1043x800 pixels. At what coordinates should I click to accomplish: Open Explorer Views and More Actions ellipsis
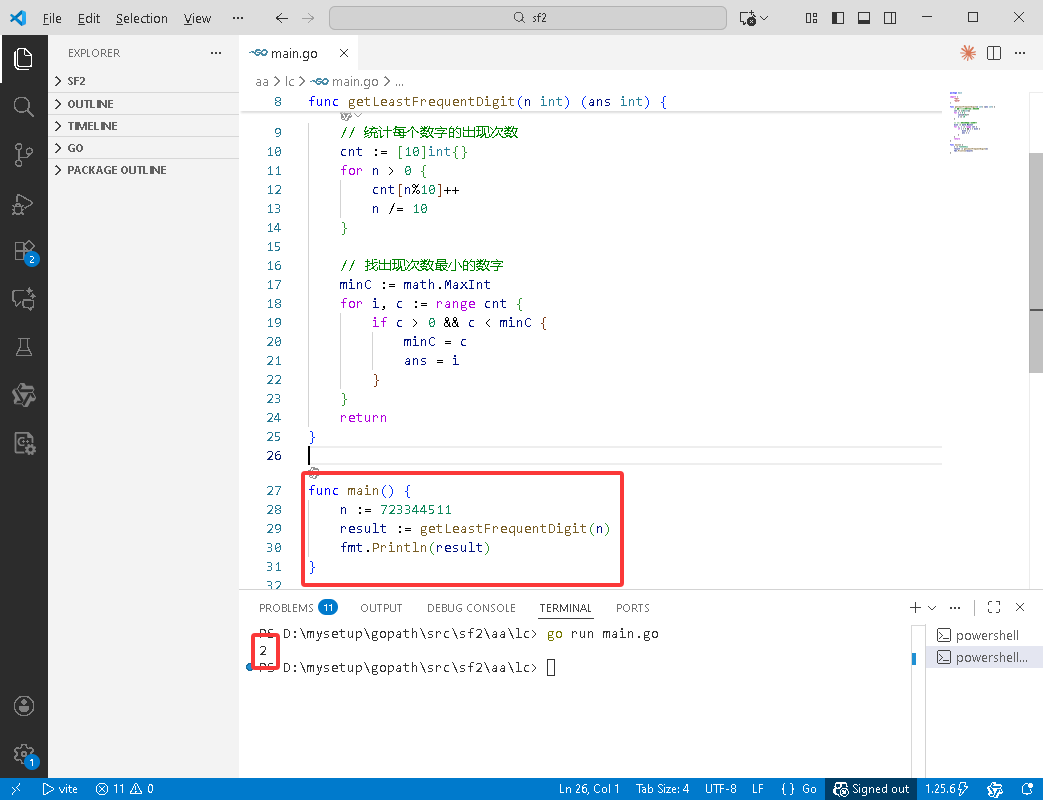click(x=216, y=53)
